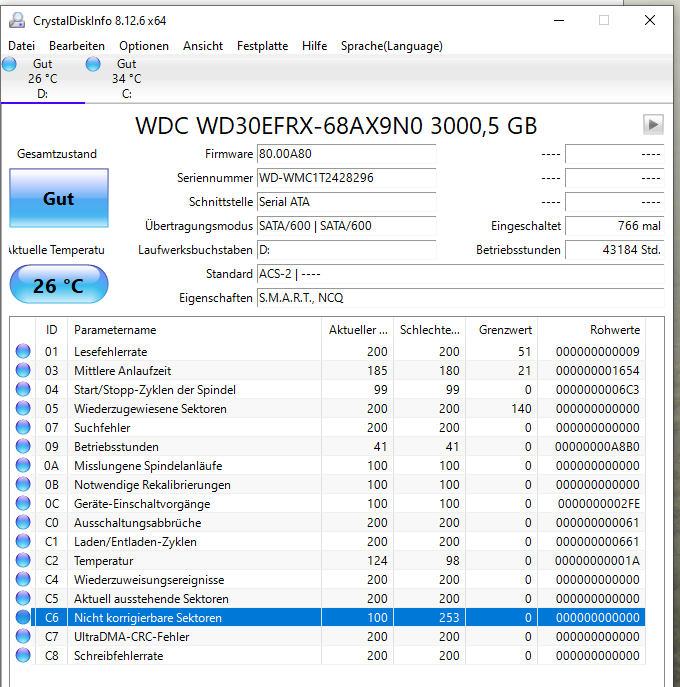Select the Lesefehlerrate parameter name
The width and height of the screenshot is (680, 687).
(x=110, y=351)
